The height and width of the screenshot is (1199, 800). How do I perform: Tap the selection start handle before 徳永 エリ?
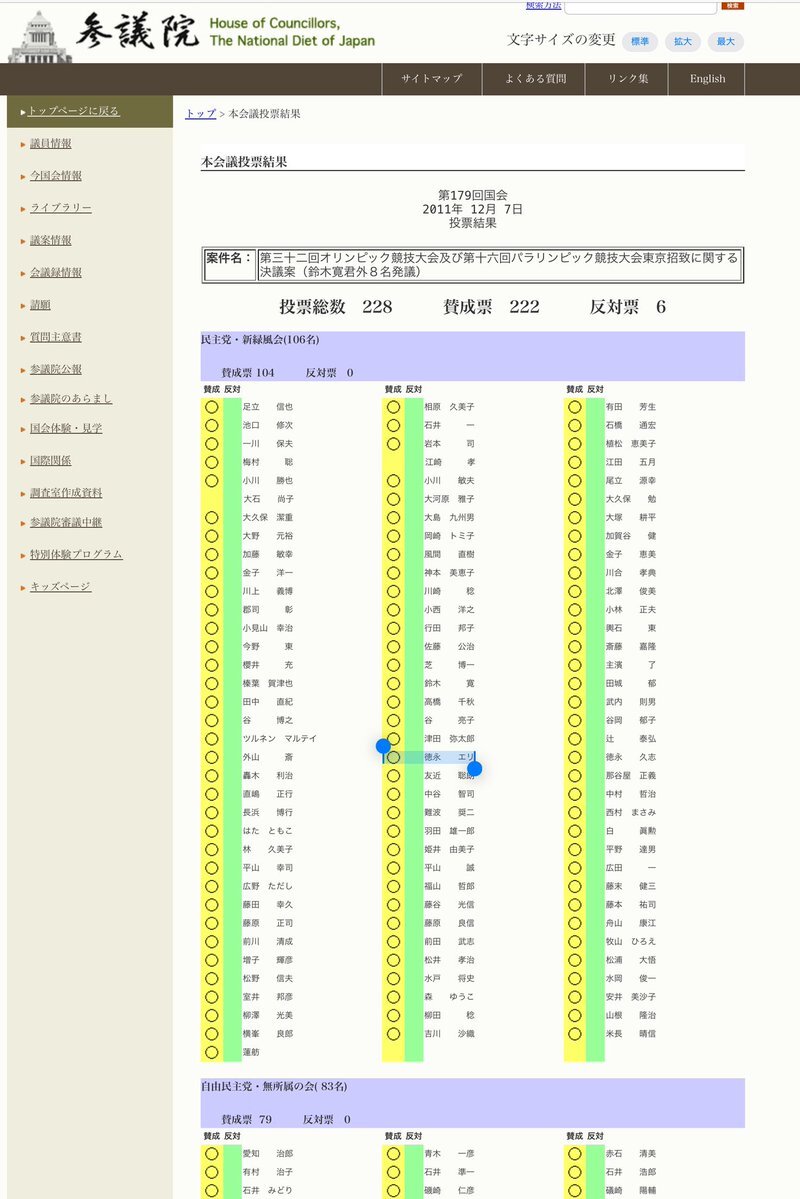(383, 746)
